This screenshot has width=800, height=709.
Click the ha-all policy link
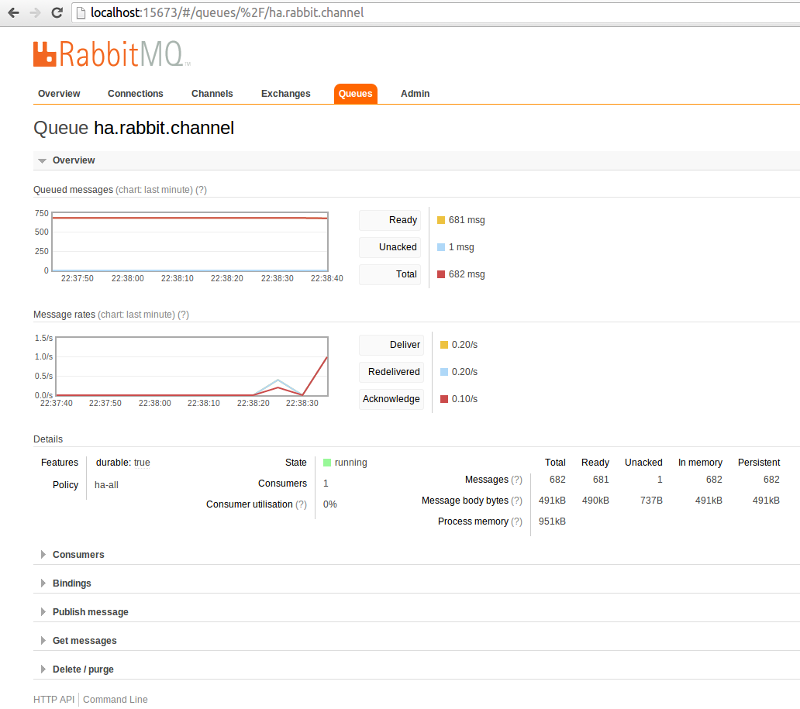click(106, 485)
